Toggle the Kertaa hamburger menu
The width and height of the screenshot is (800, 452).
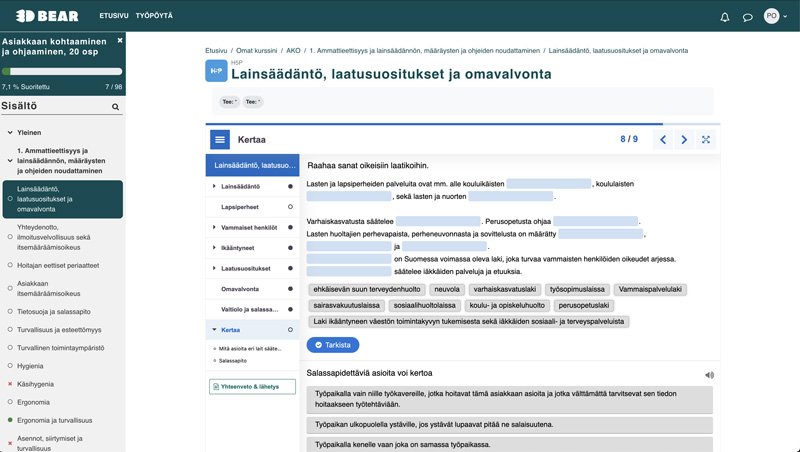tap(220, 140)
